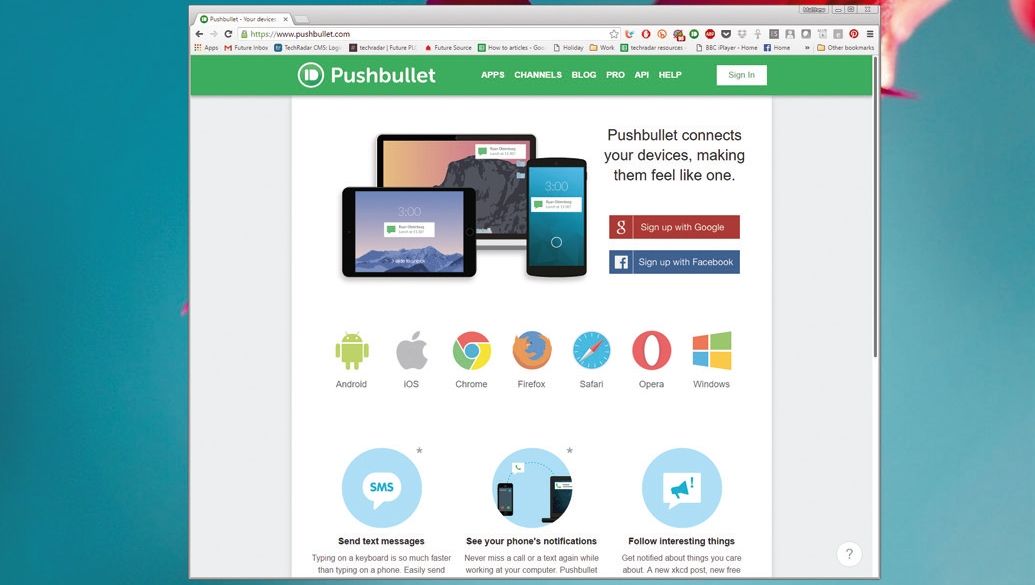The width and height of the screenshot is (1035, 585).
Task: Open the PRO page
Action: click(615, 75)
